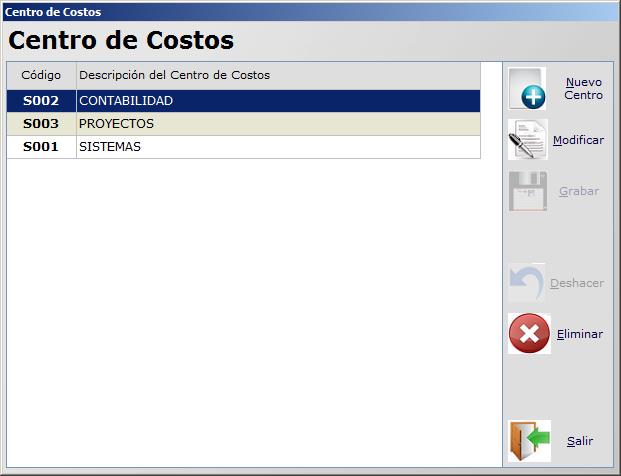This screenshot has width=621, height=476.
Task: Click the Descripción del Centro de Costos header
Action: coord(278,75)
